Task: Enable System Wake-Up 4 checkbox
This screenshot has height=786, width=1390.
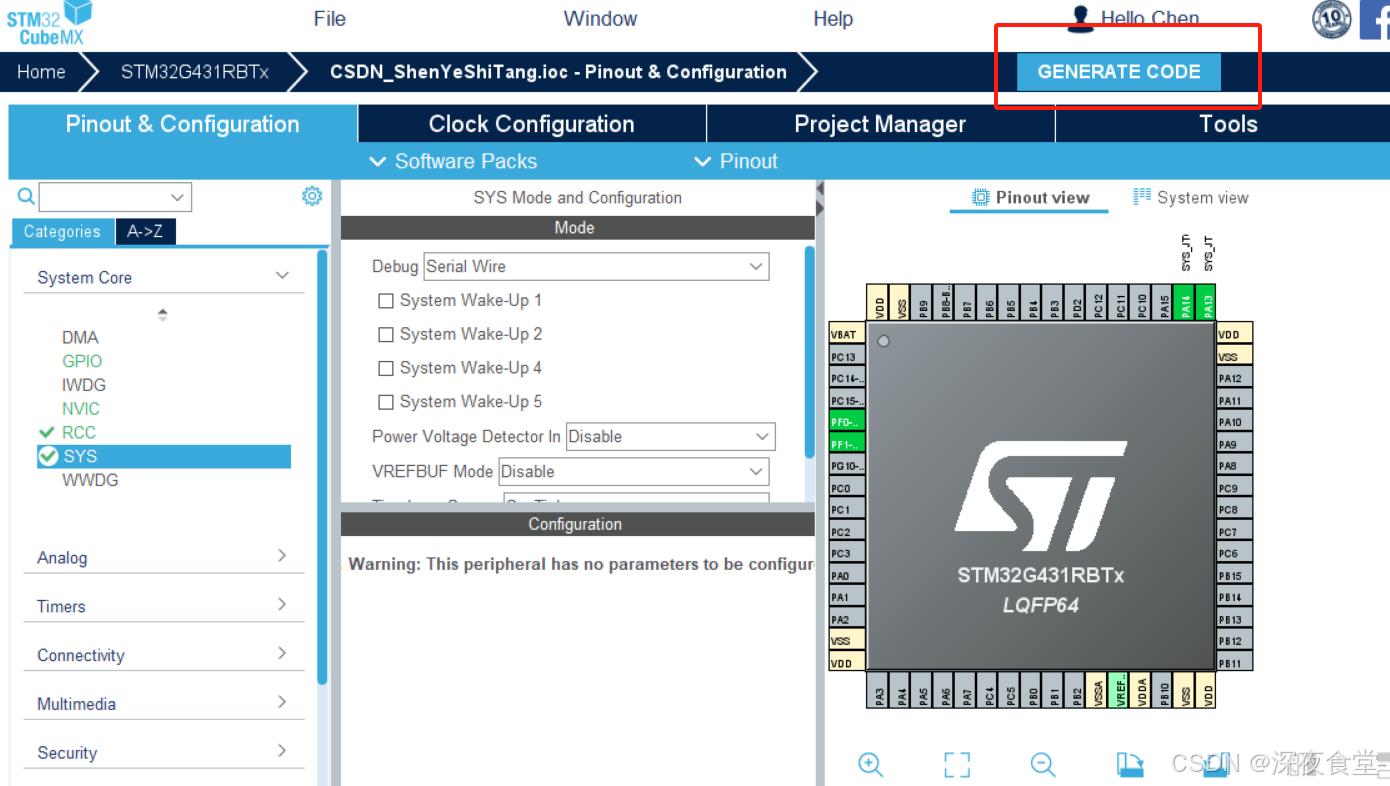Action: click(x=385, y=369)
